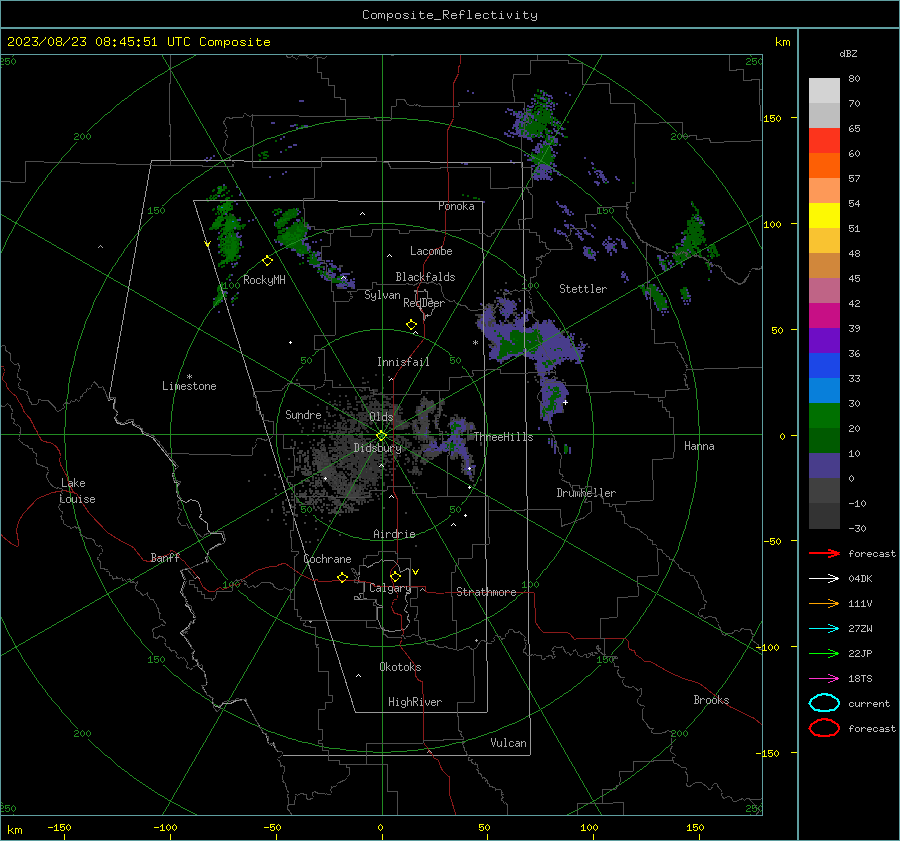Click the red 'forecast' ellipse in the legend
This screenshot has width=900, height=841.
(824, 728)
